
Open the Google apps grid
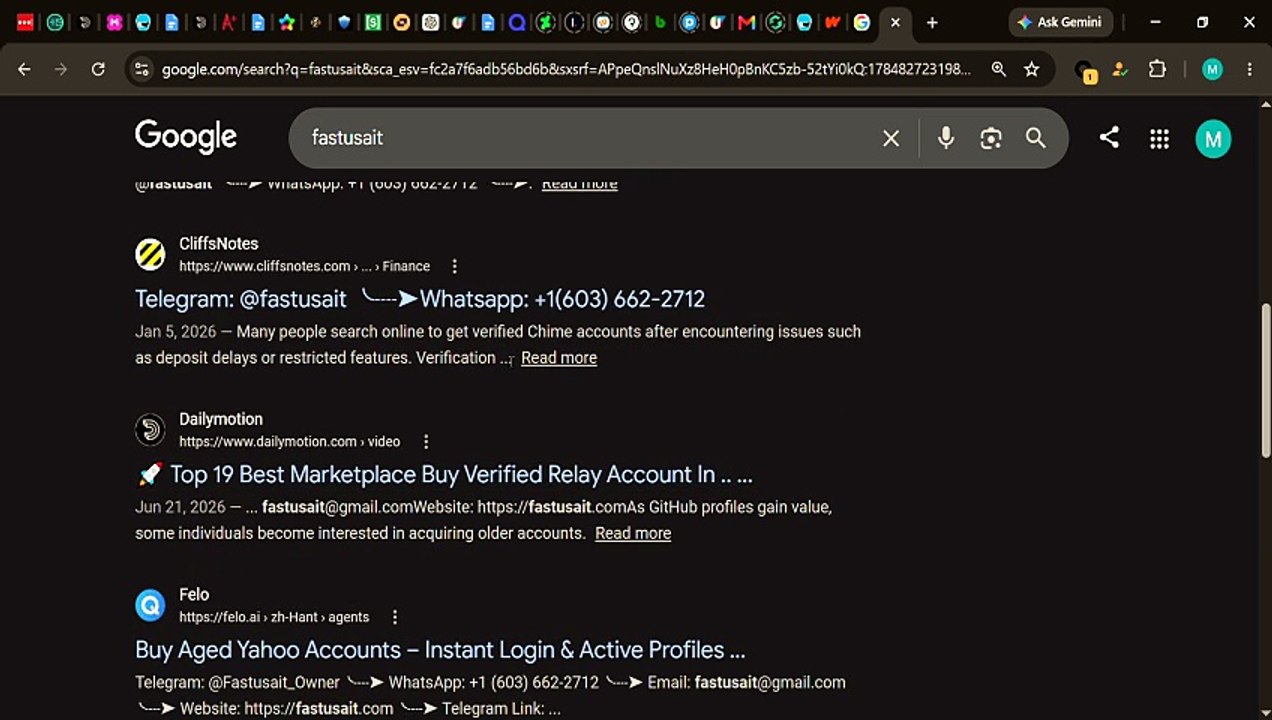pos(1159,139)
